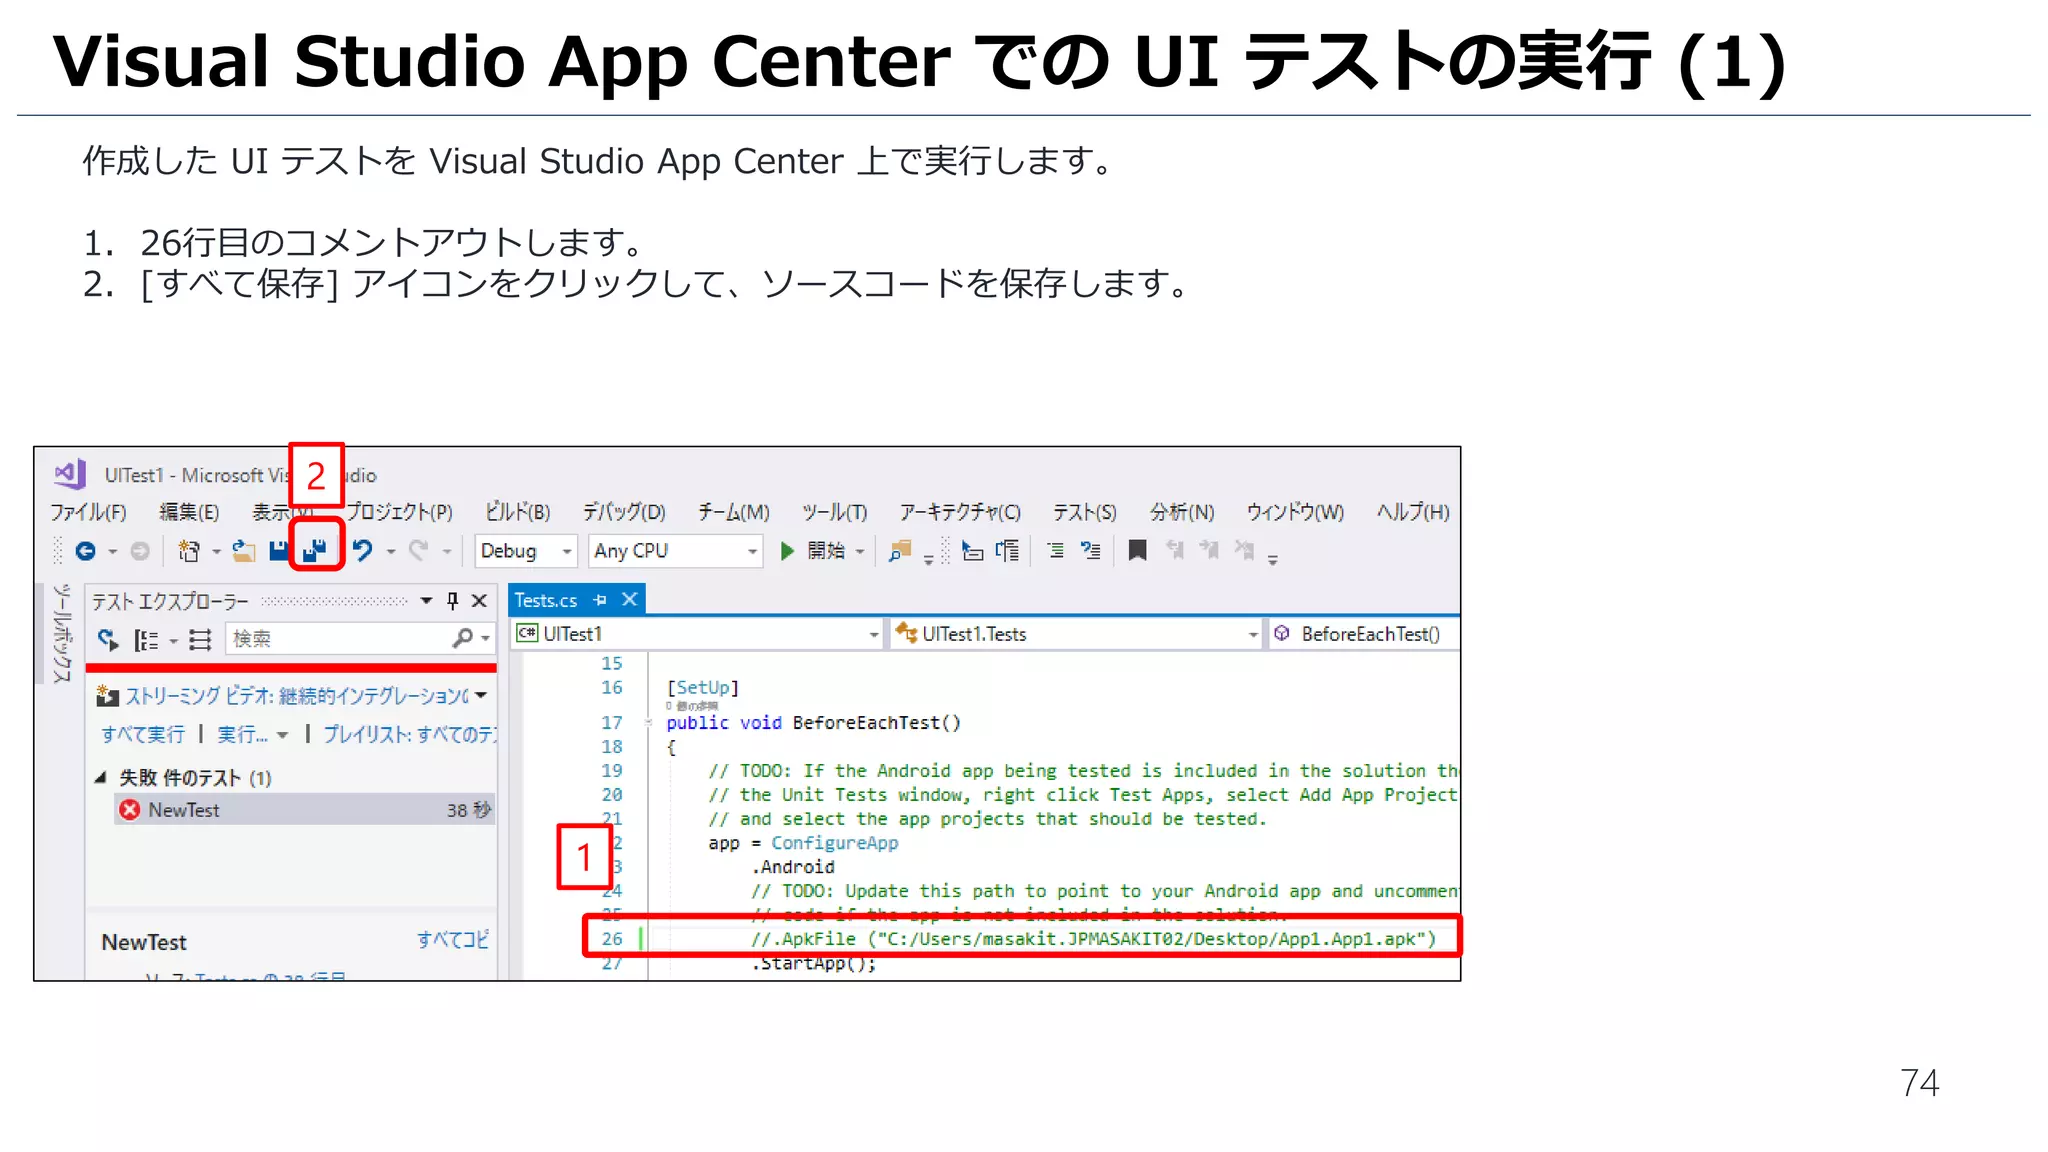This screenshot has width=2048, height=1152.
Task: Open the ビルド(B) menu
Action: tap(518, 512)
